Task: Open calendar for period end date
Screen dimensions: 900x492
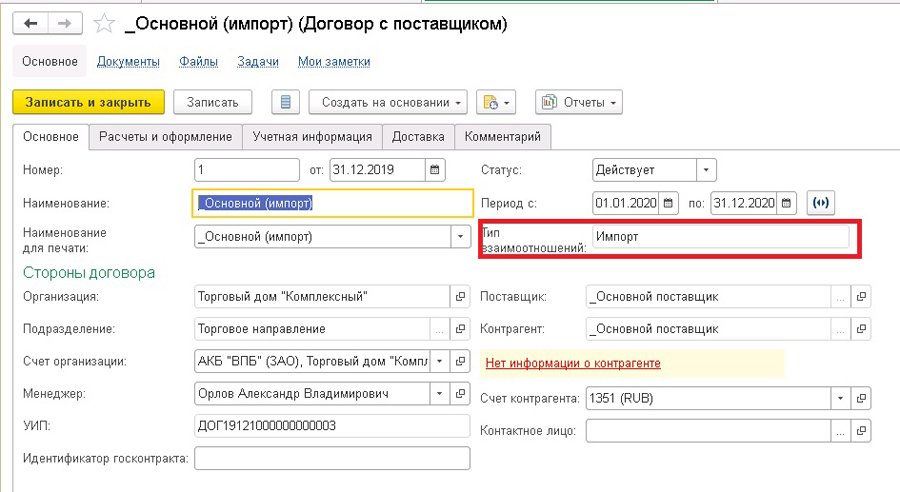Action: pyautogui.click(x=787, y=203)
